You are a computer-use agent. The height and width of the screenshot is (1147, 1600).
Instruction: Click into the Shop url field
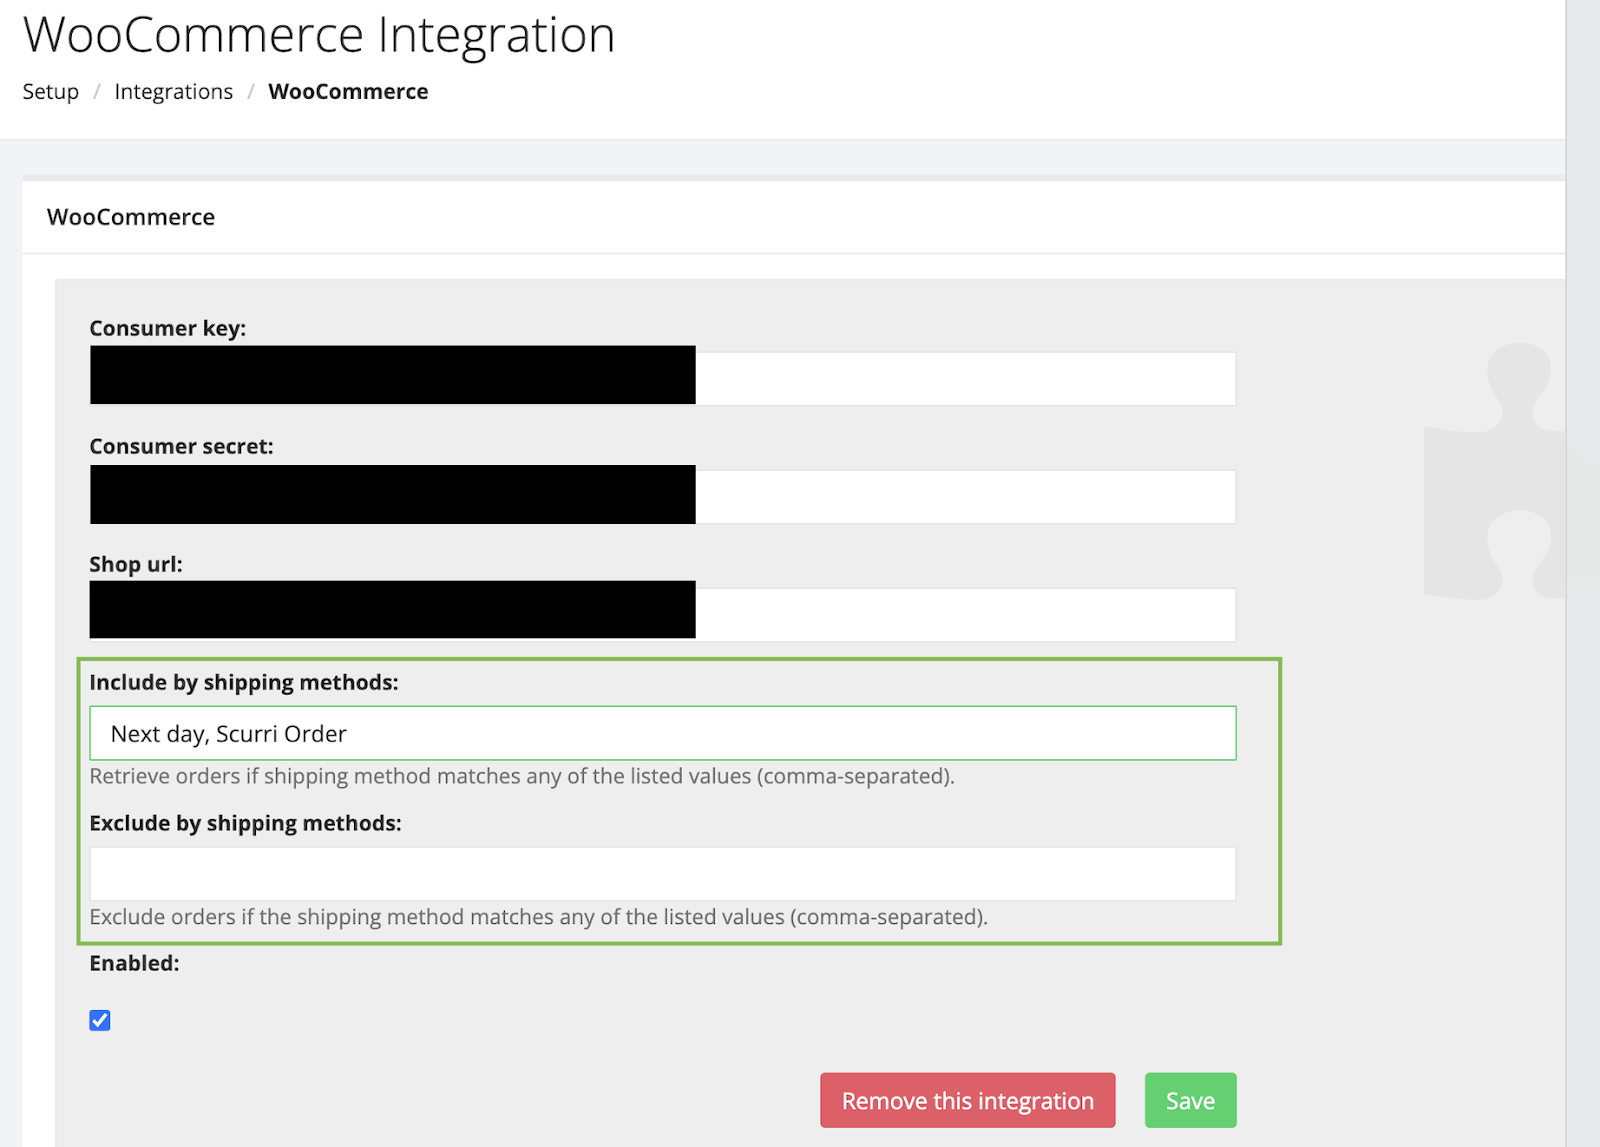[663, 613]
